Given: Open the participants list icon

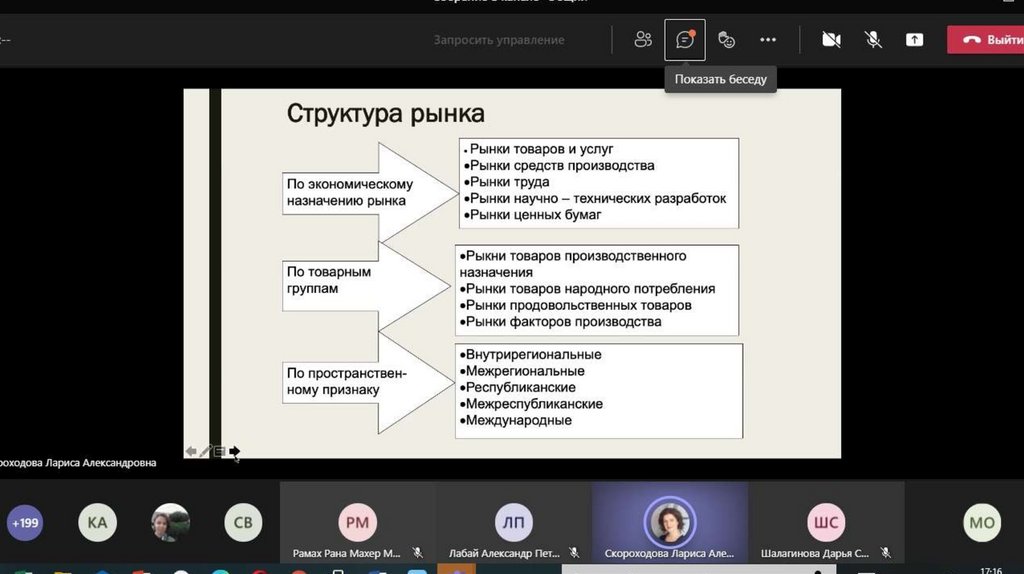Looking at the screenshot, I should [x=643, y=40].
